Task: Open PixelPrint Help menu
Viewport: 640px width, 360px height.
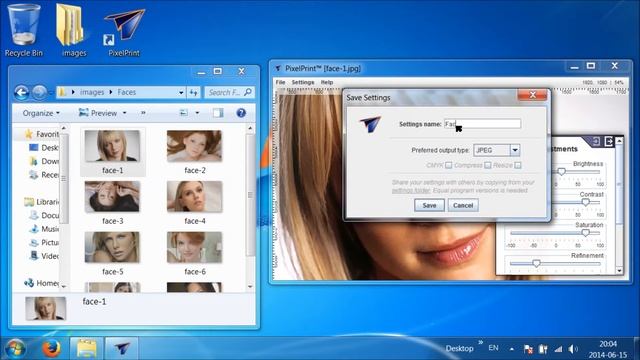Action: tap(327, 82)
